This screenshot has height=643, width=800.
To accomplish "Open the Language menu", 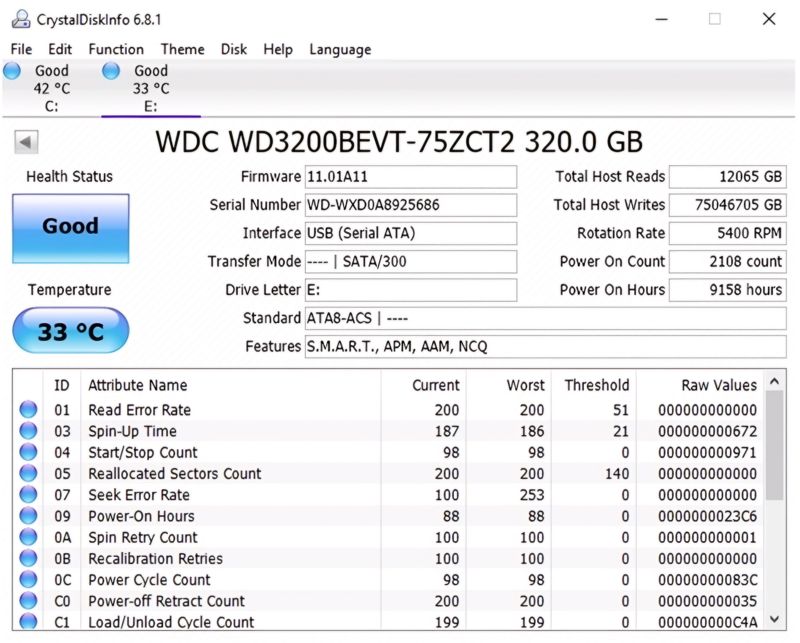I will pos(340,49).
